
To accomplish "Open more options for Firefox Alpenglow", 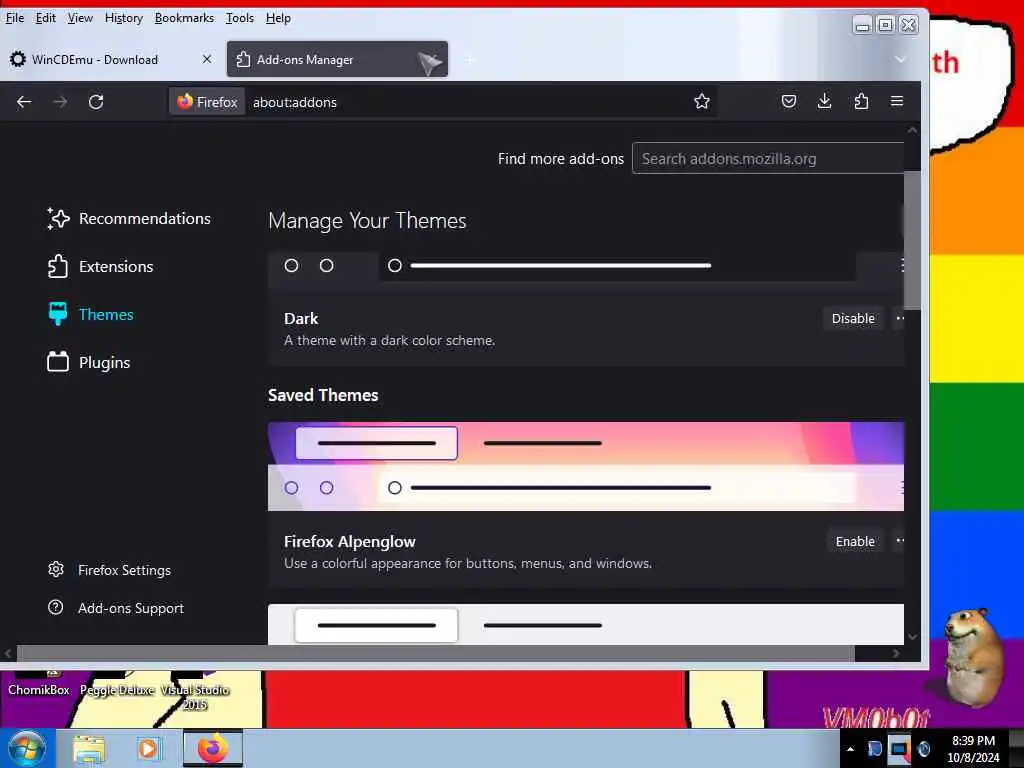I will 900,541.
